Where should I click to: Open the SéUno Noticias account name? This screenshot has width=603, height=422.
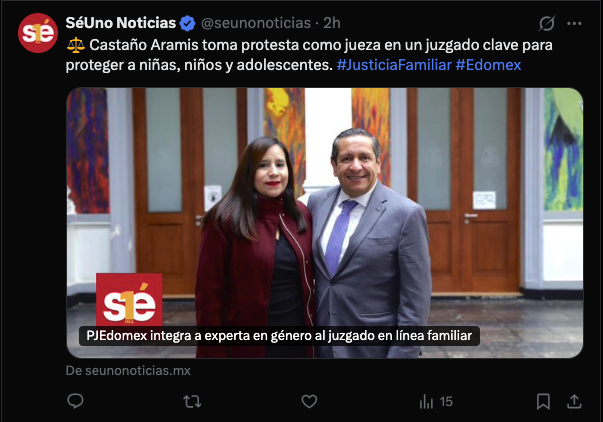[x=121, y=23]
